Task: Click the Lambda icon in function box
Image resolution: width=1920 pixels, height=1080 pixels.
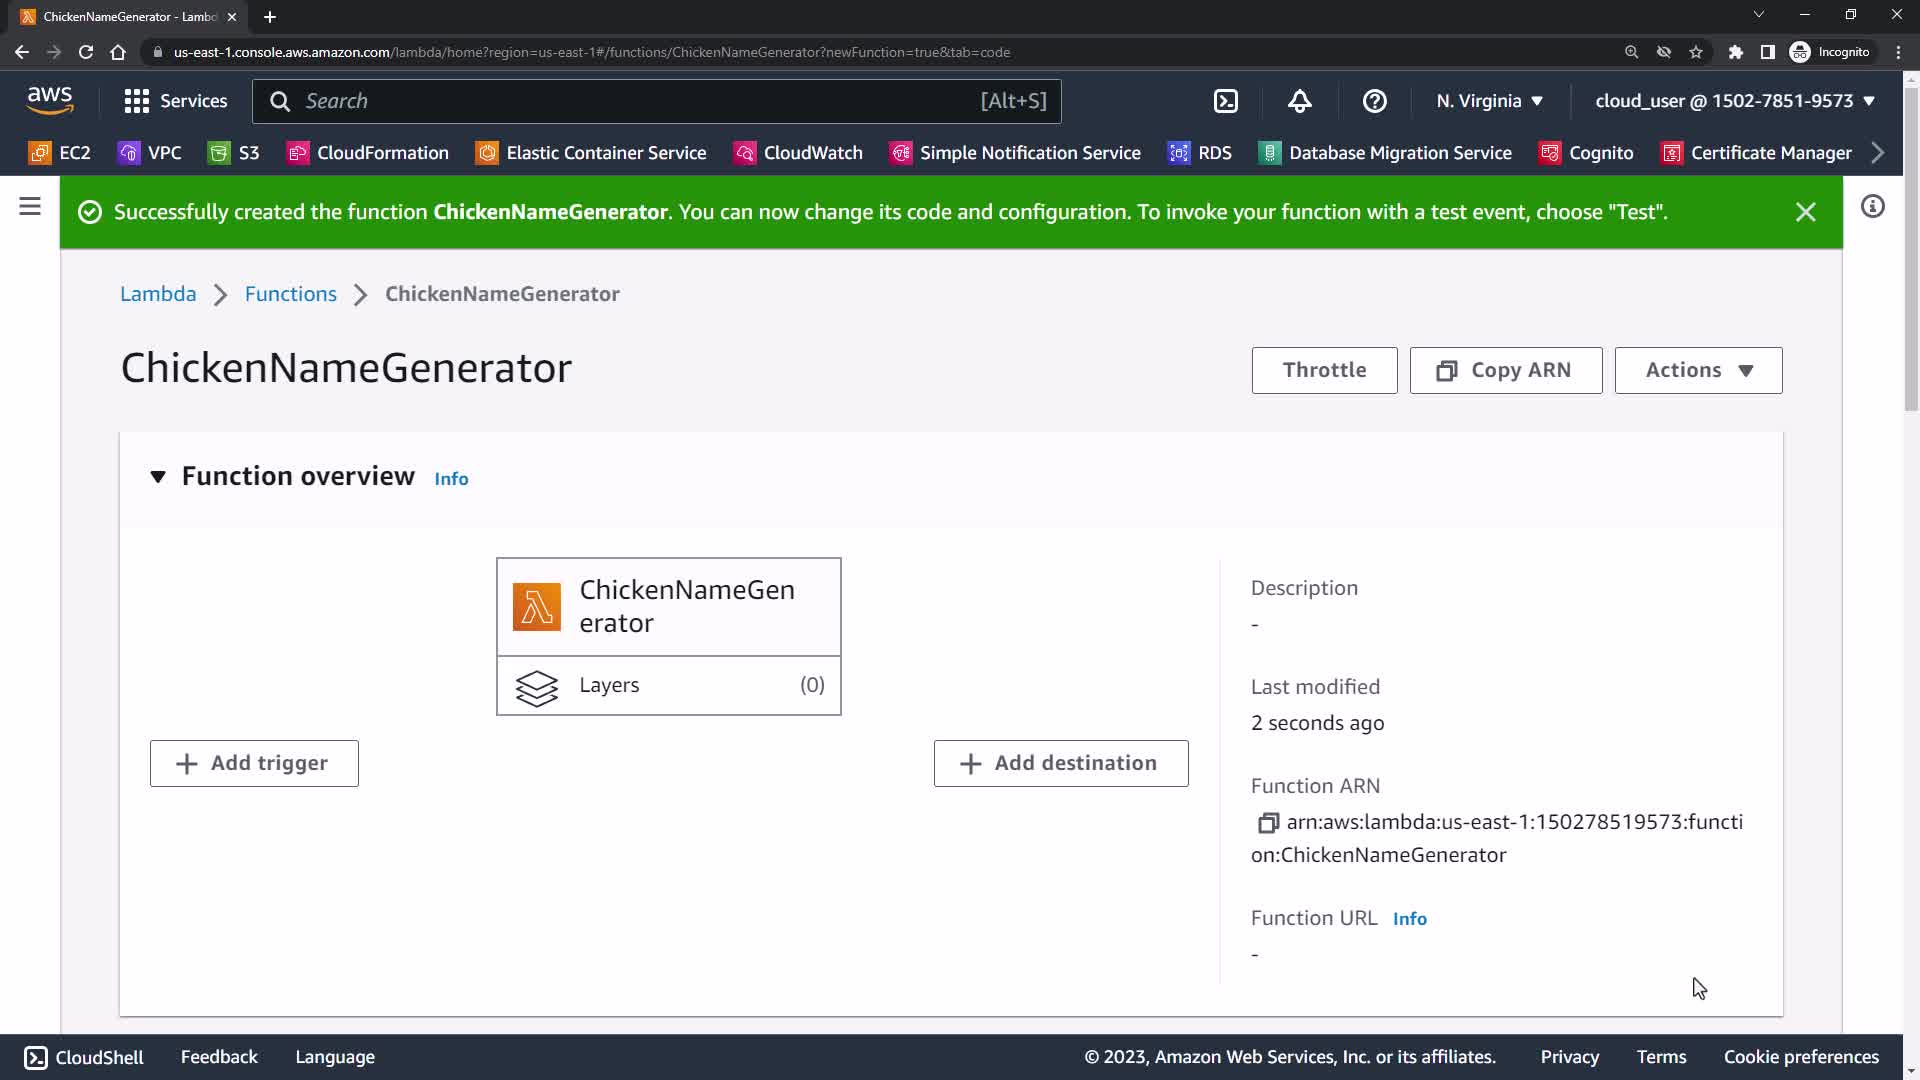Action: tap(537, 607)
